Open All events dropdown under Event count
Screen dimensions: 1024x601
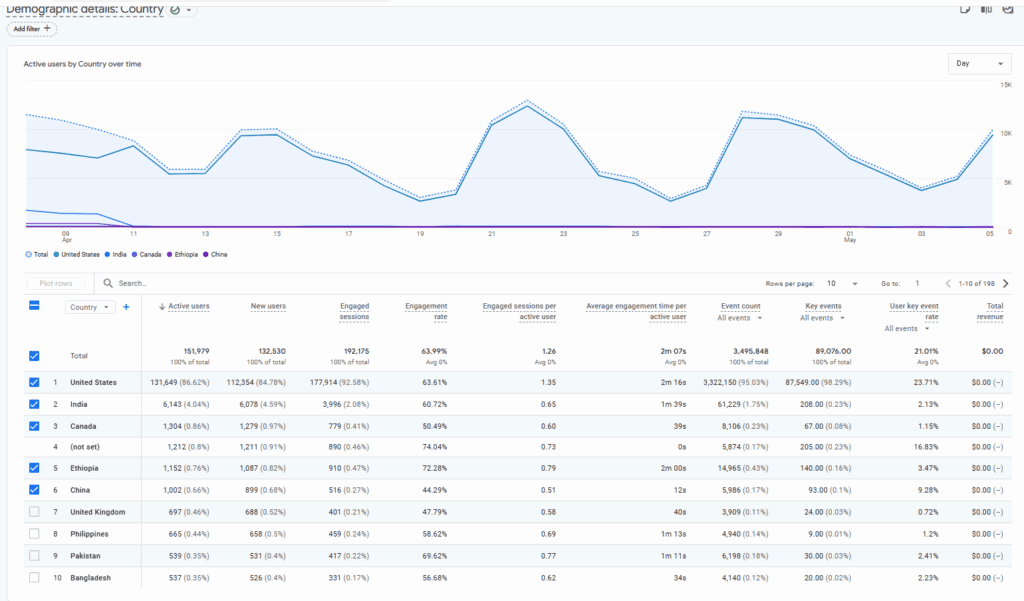click(740, 318)
